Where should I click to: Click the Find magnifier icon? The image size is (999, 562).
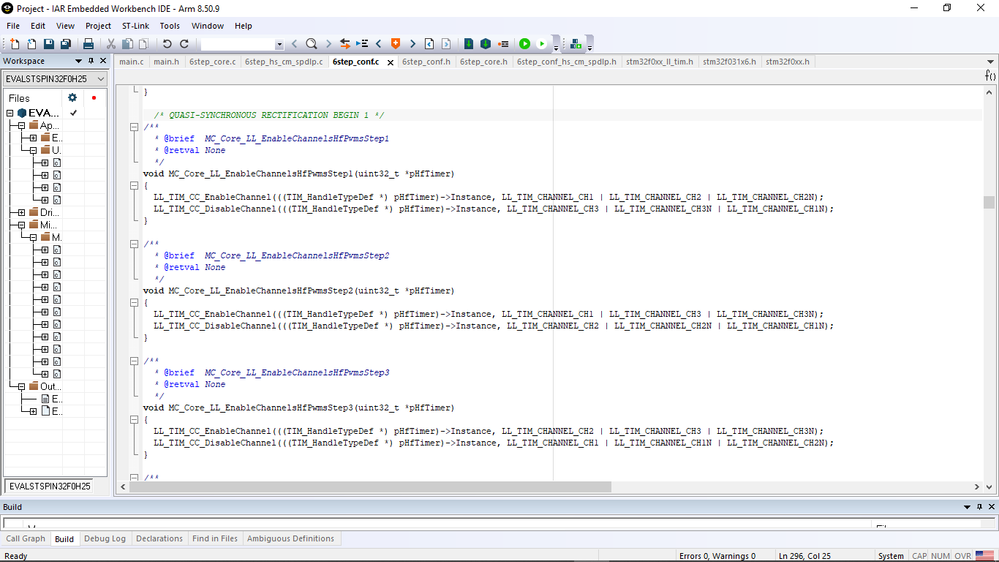(x=312, y=44)
